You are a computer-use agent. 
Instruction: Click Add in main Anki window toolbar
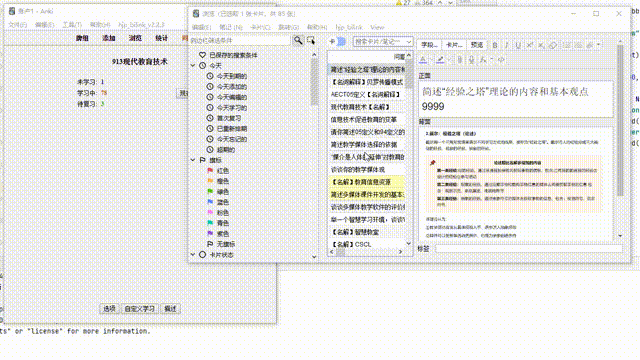[x=109, y=38]
